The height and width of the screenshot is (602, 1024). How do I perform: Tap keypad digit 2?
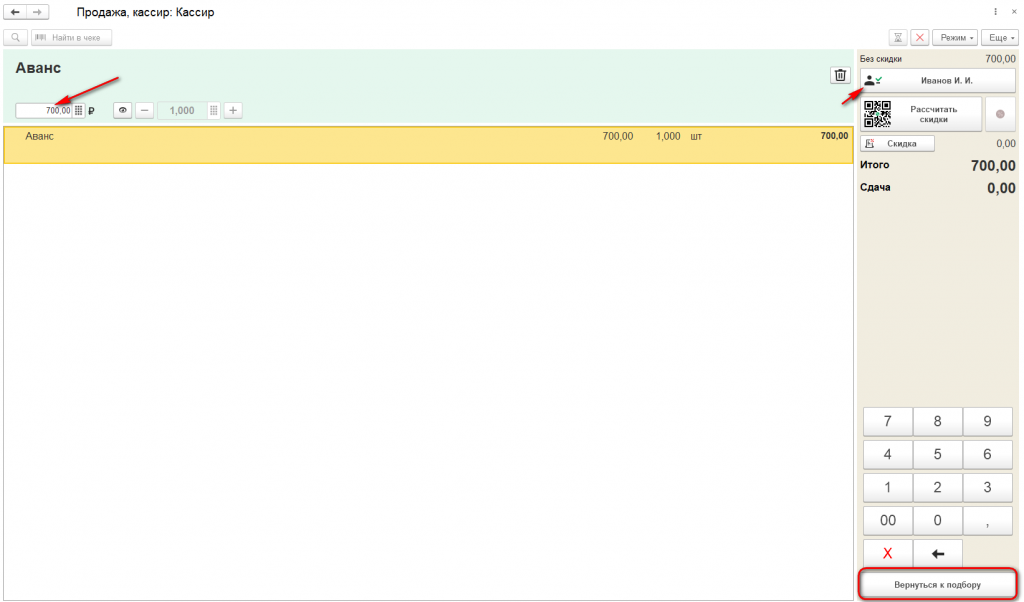point(938,487)
